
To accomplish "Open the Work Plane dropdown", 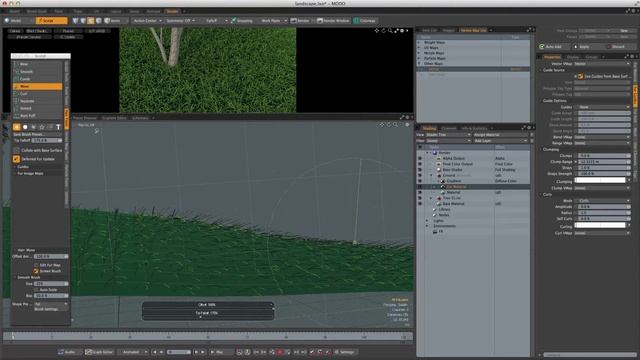I will [x=273, y=20].
